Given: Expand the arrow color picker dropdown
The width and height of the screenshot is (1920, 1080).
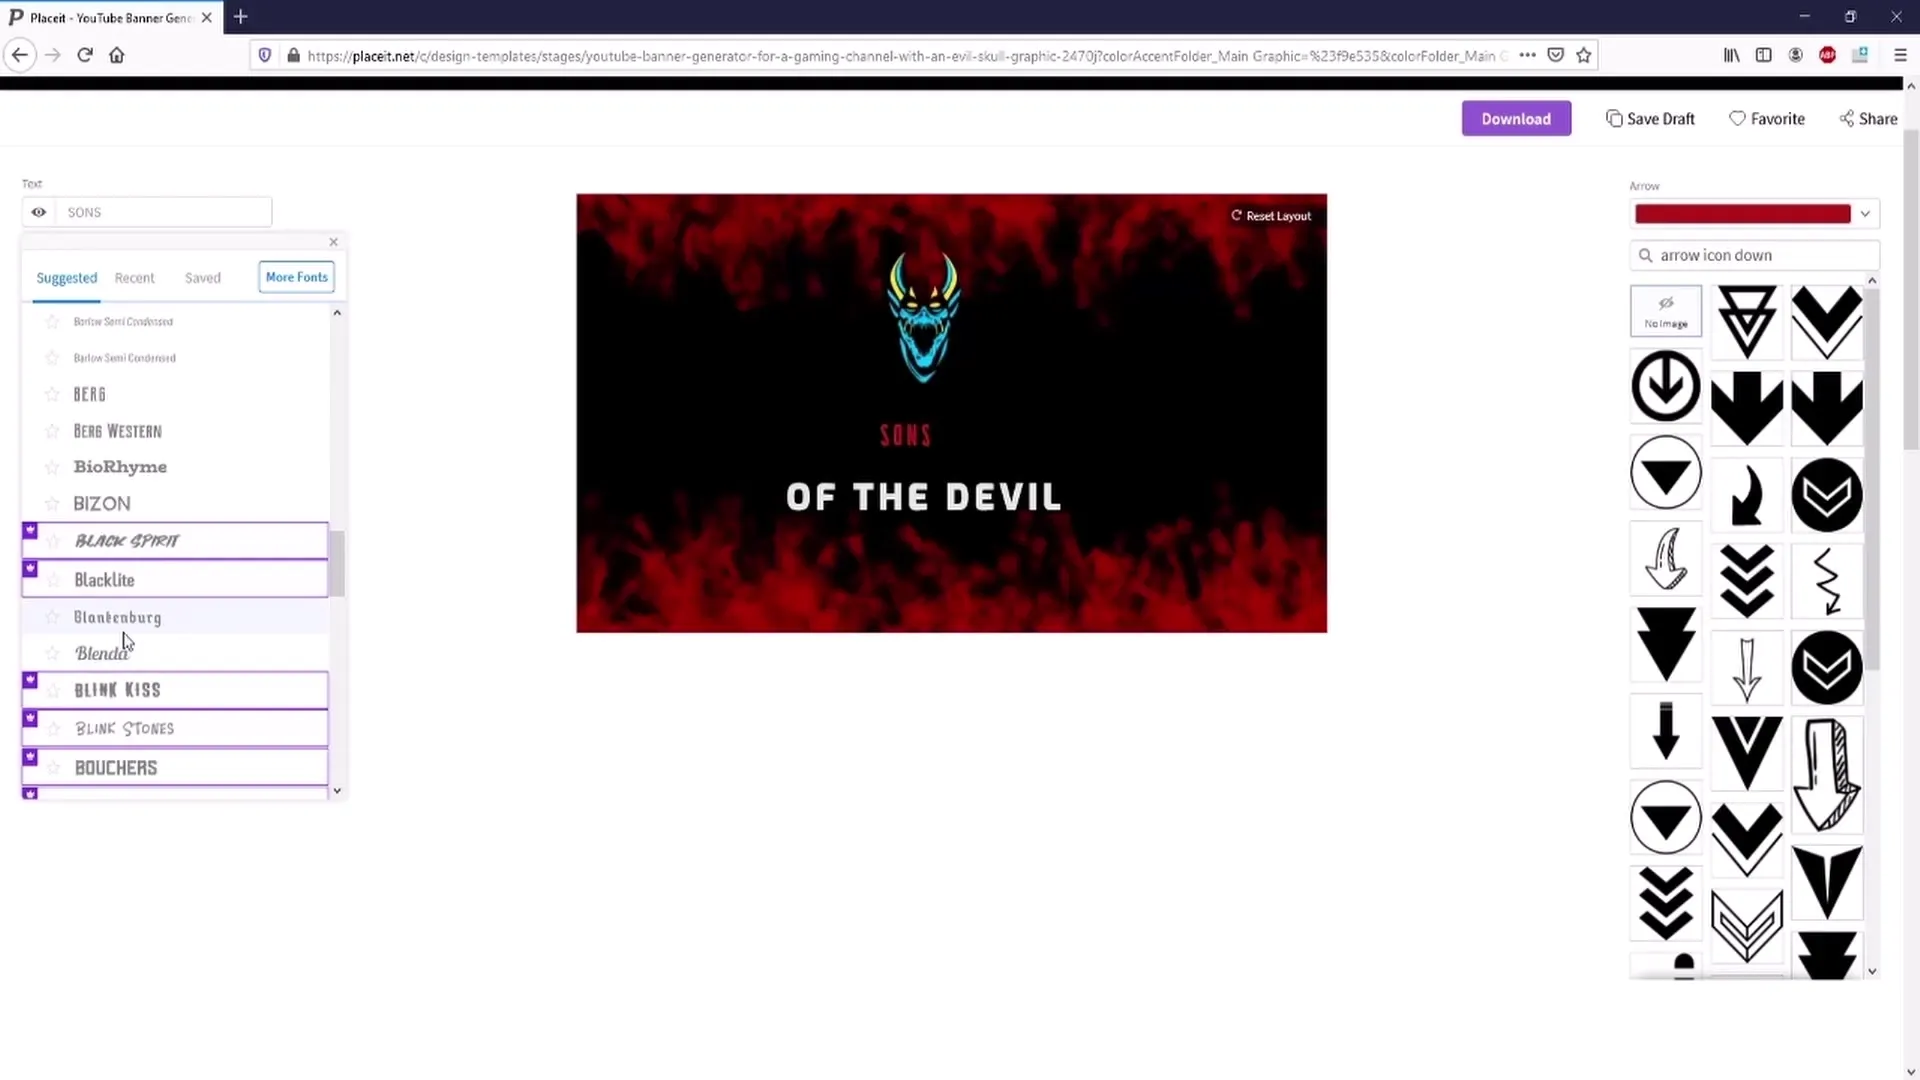Looking at the screenshot, I should [1865, 214].
